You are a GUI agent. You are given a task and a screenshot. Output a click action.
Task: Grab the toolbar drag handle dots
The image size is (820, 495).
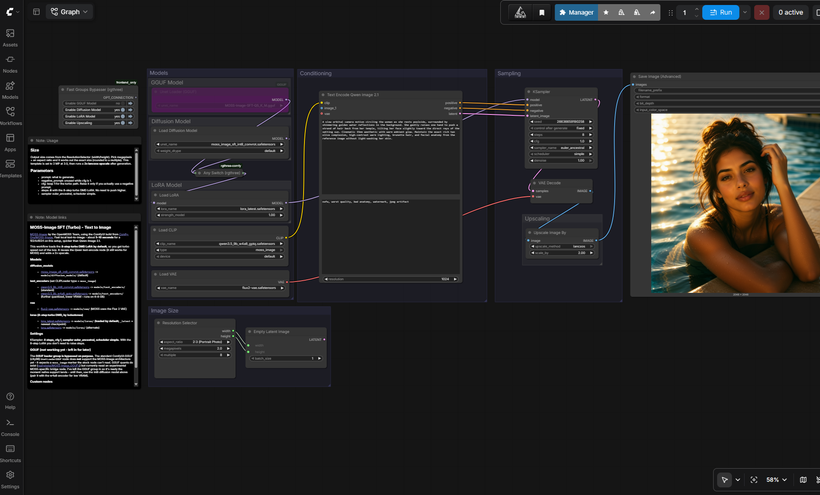[x=670, y=13]
